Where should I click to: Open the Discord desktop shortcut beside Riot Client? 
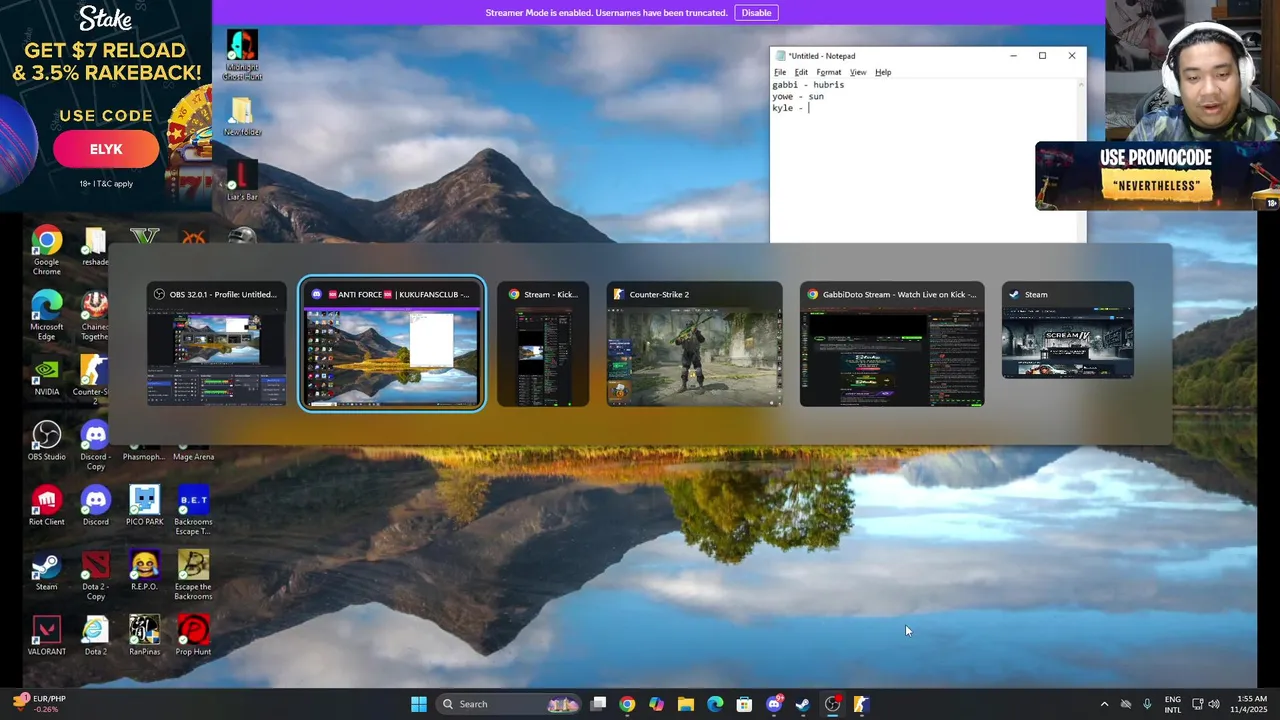[x=95, y=506]
